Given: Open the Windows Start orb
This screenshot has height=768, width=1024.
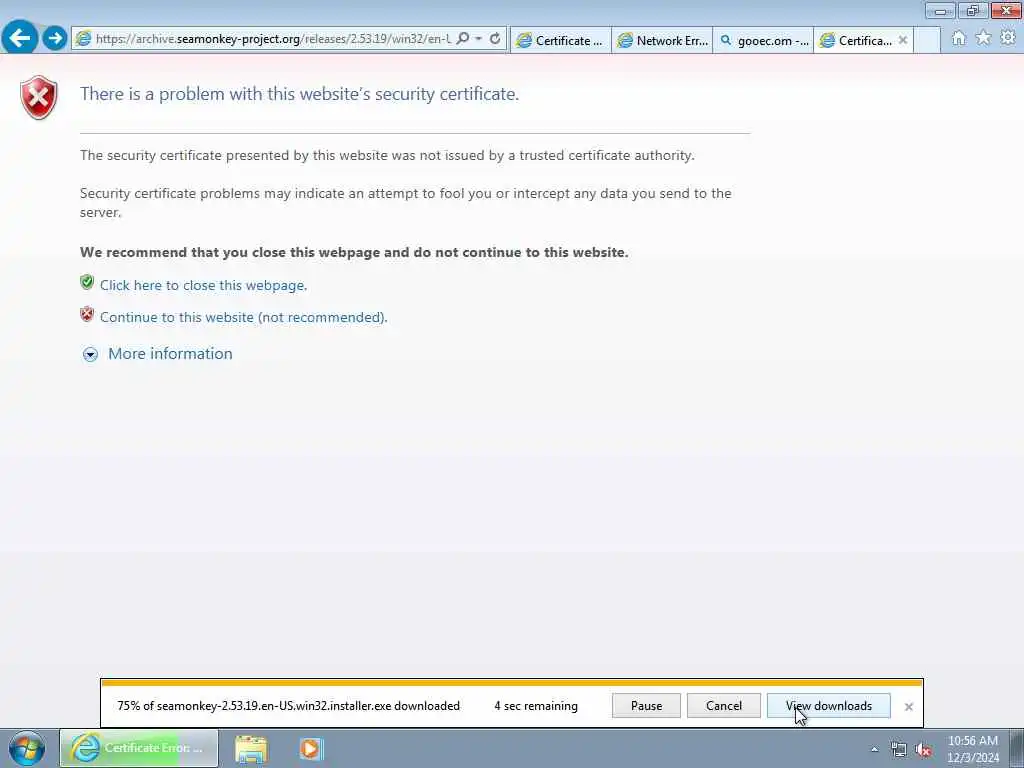Looking at the screenshot, I should pos(27,748).
